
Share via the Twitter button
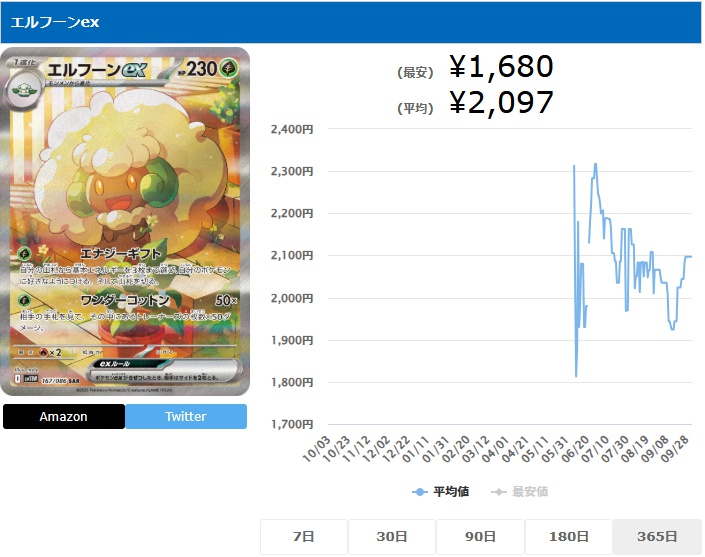pyautogui.click(x=186, y=416)
